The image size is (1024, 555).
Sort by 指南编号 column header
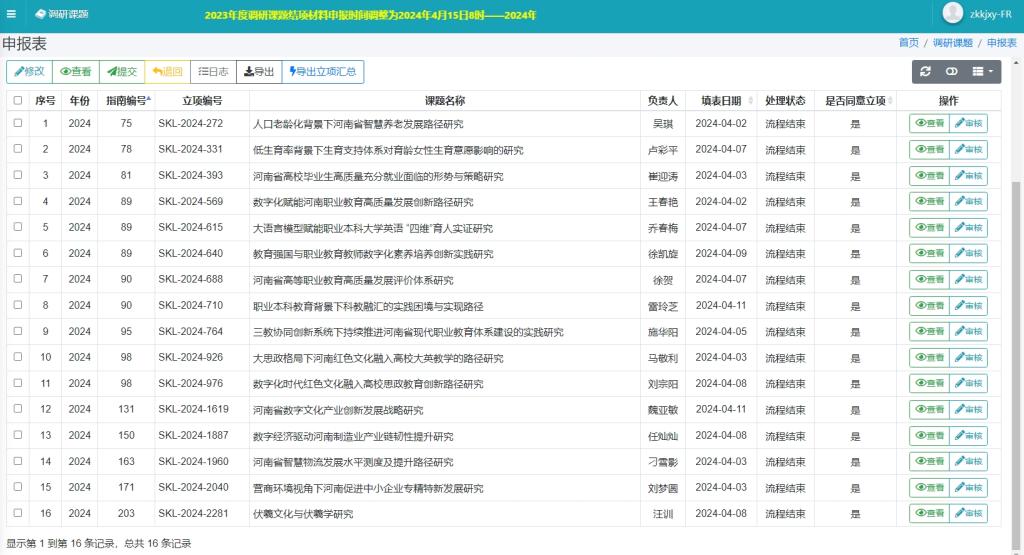pos(128,101)
